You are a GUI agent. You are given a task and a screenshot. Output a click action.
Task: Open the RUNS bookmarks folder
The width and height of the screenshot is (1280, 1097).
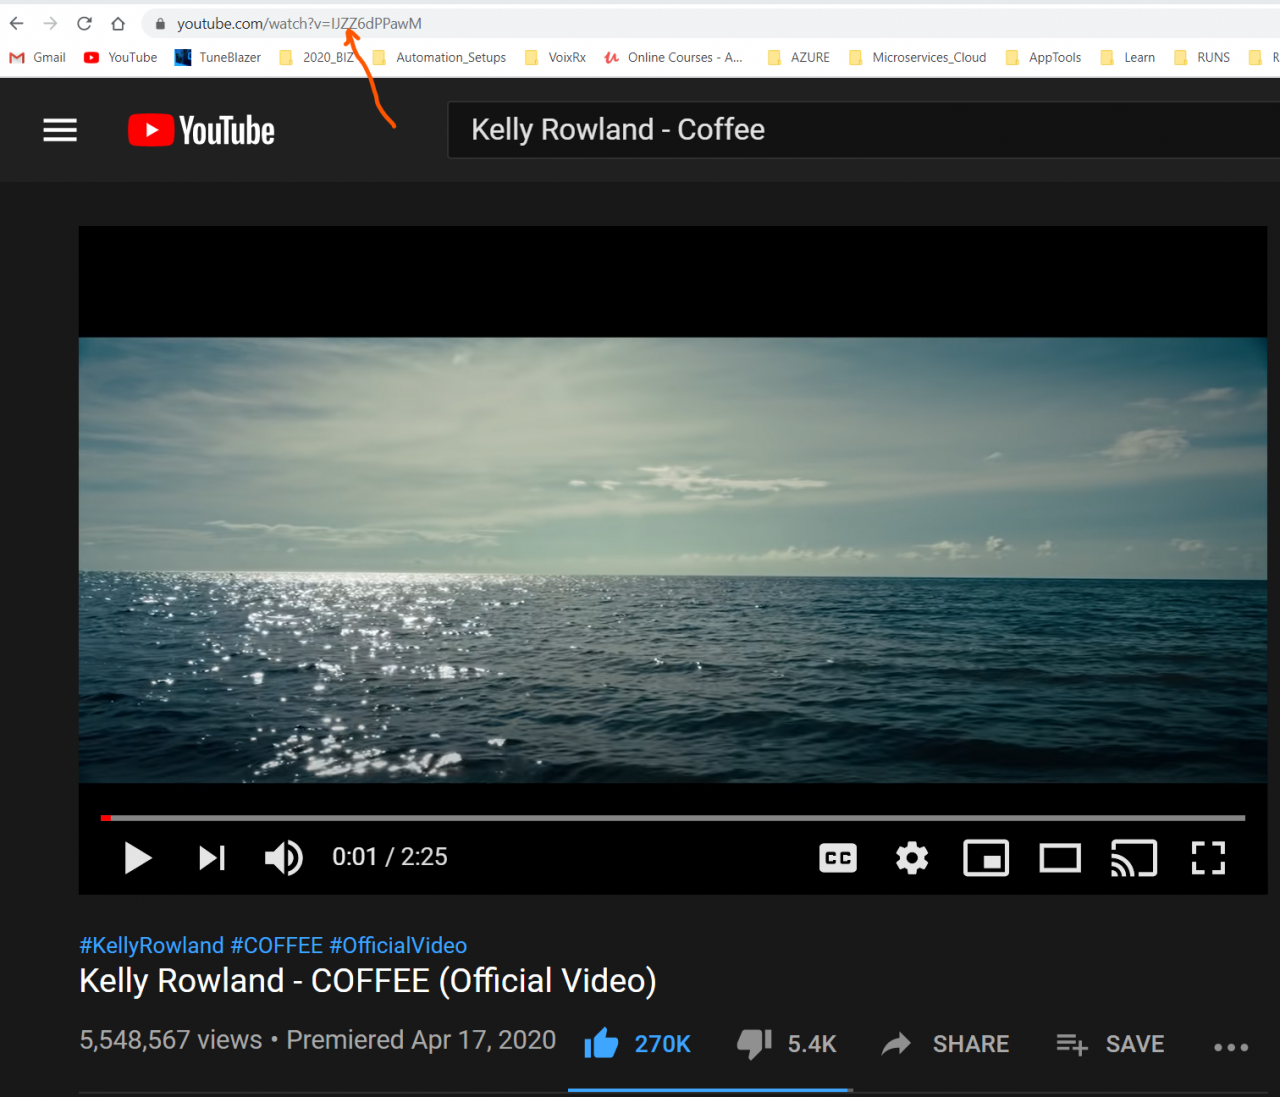click(1202, 57)
